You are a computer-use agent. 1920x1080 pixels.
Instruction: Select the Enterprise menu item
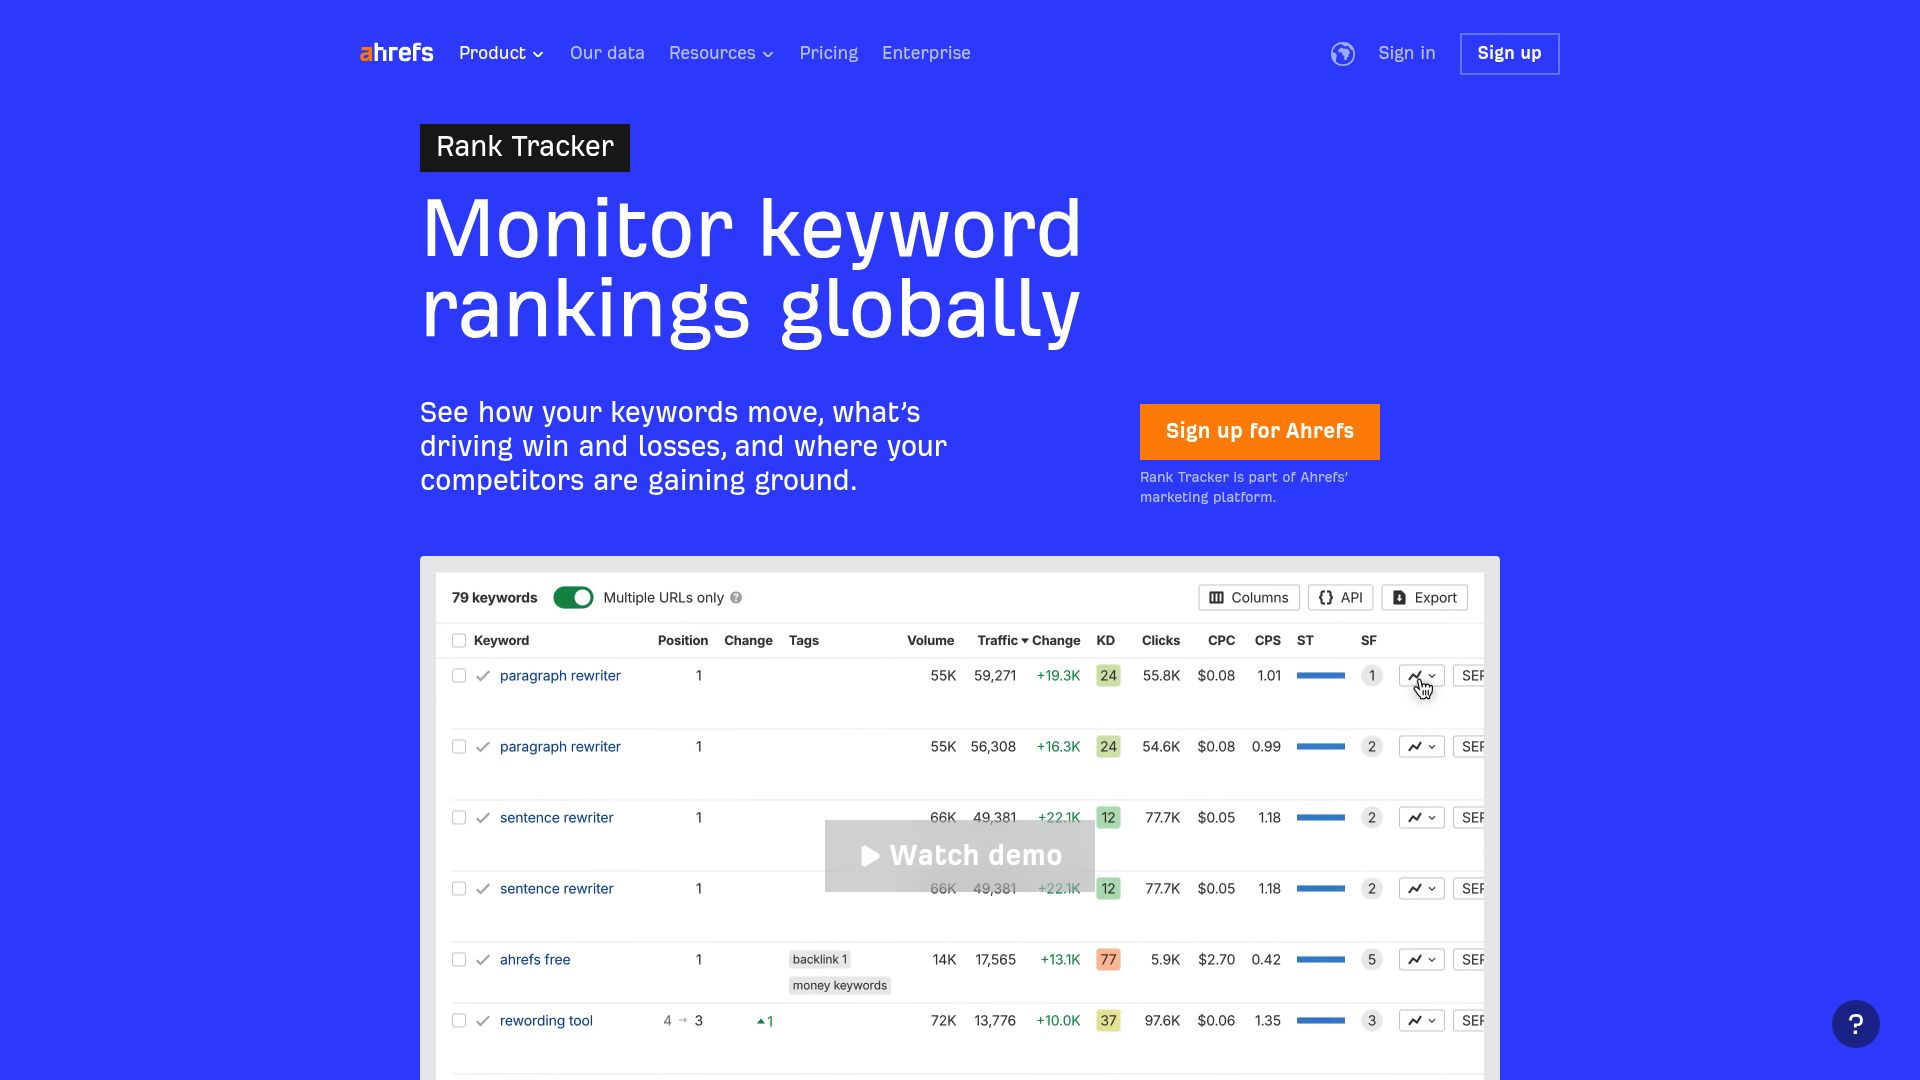(926, 53)
